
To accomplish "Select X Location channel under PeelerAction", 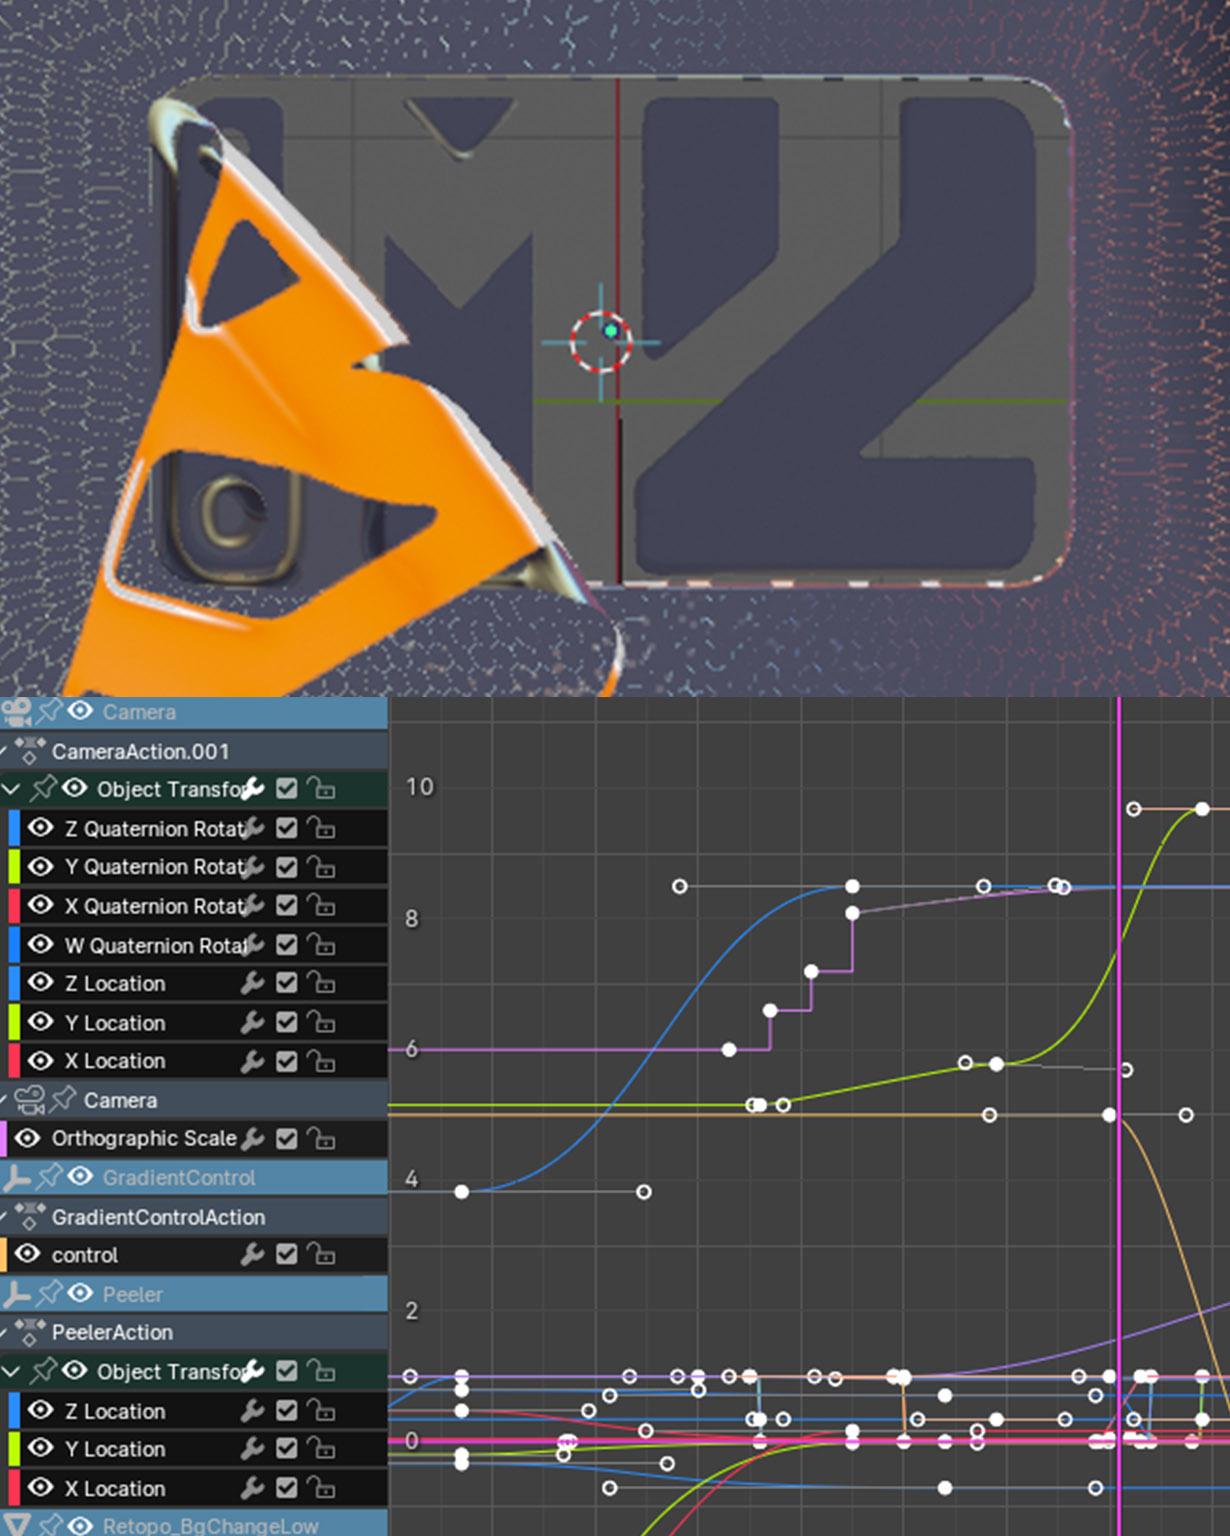I will coord(115,1488).
